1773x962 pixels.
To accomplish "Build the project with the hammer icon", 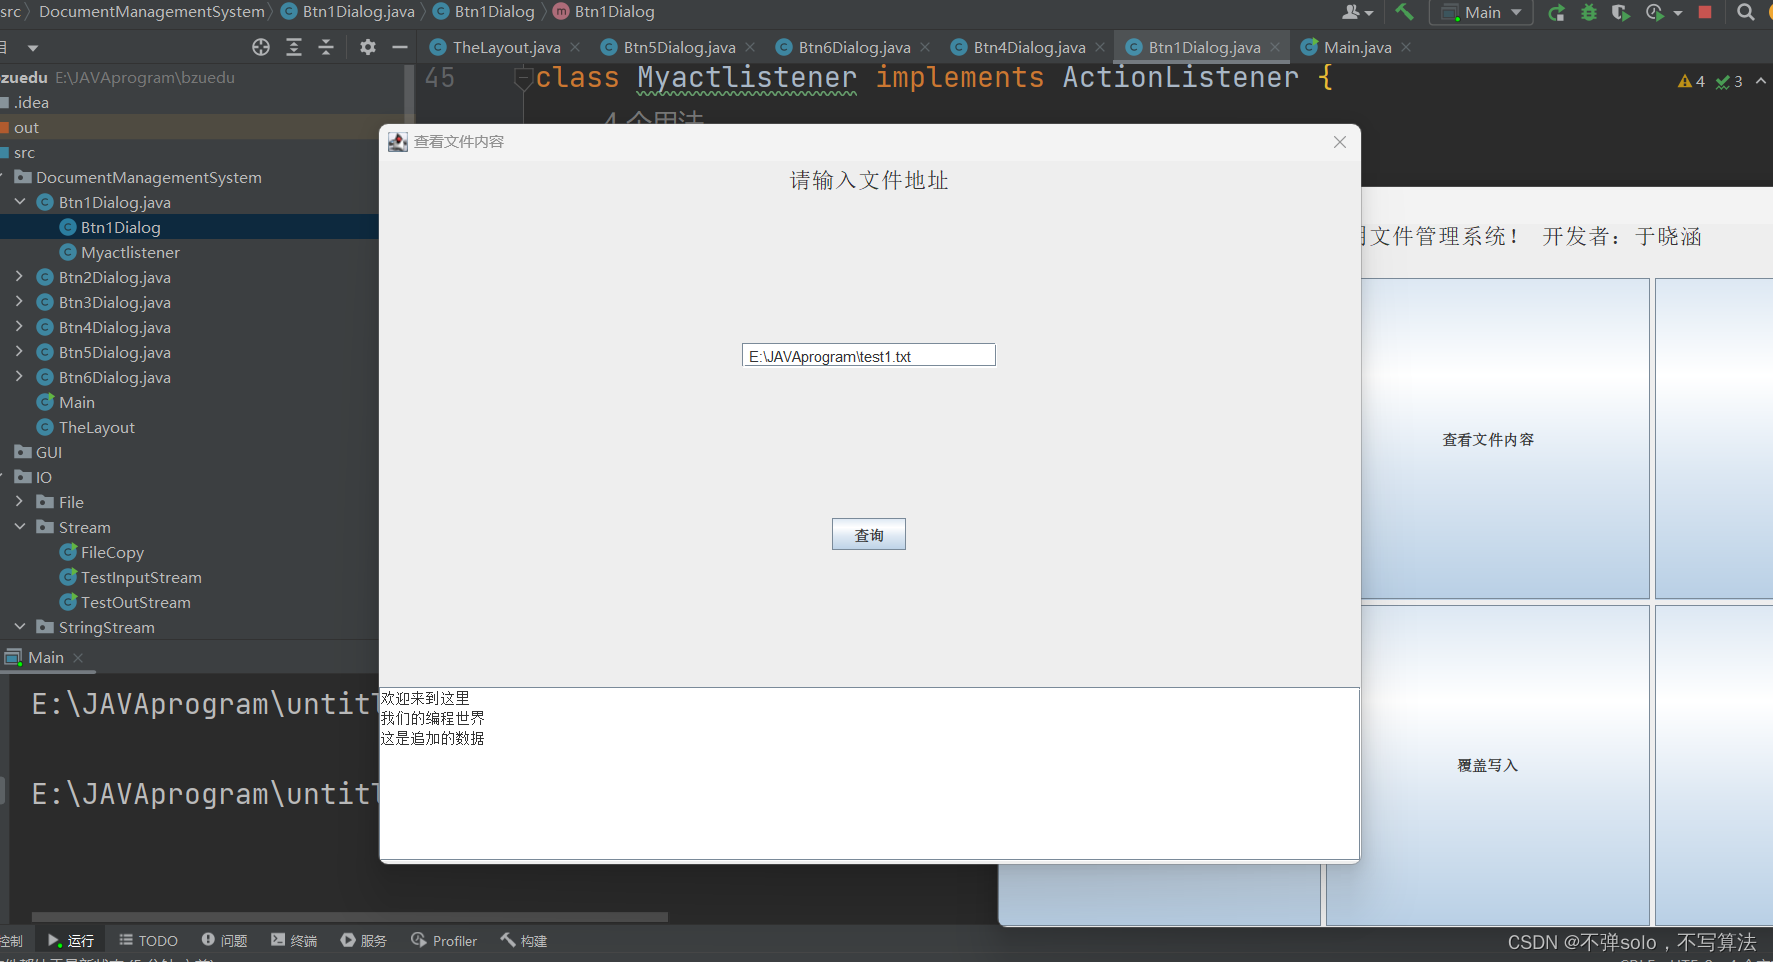I will pyautogui.click(x=1404, y=12).
